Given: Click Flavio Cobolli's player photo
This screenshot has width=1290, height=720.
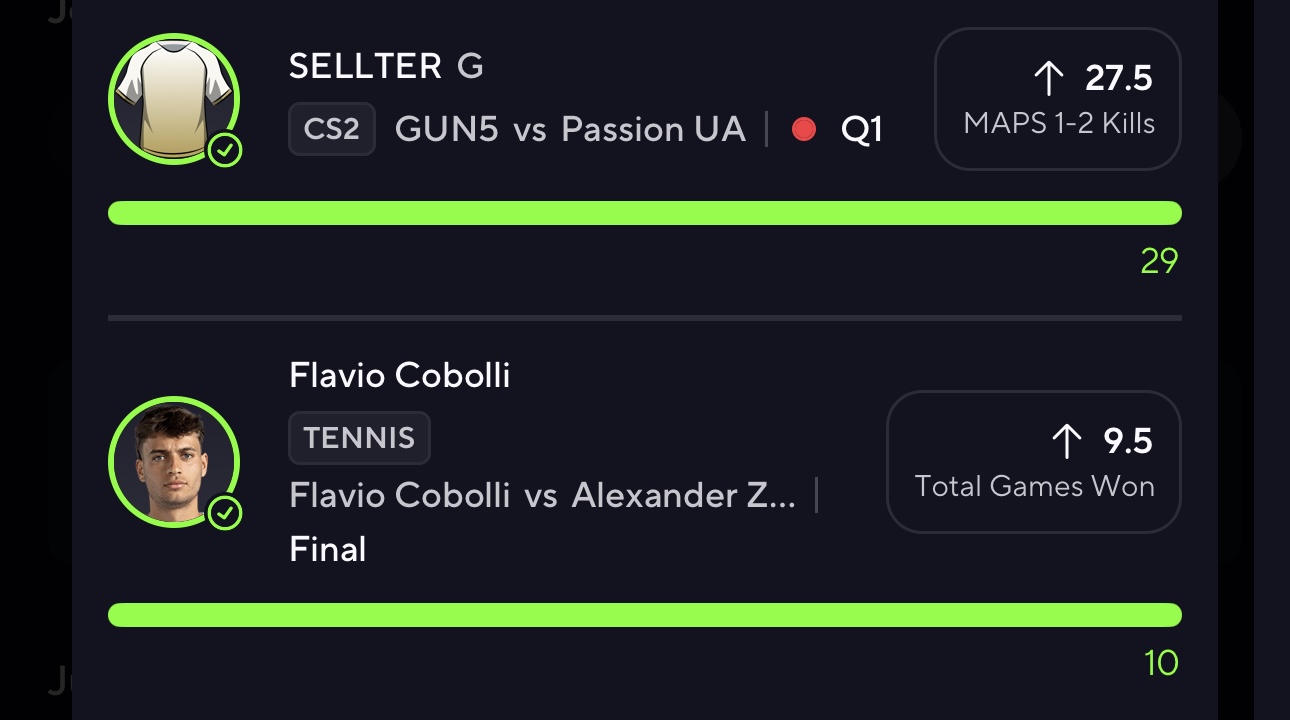Looking at the screenshot, I should pos(174,461).
